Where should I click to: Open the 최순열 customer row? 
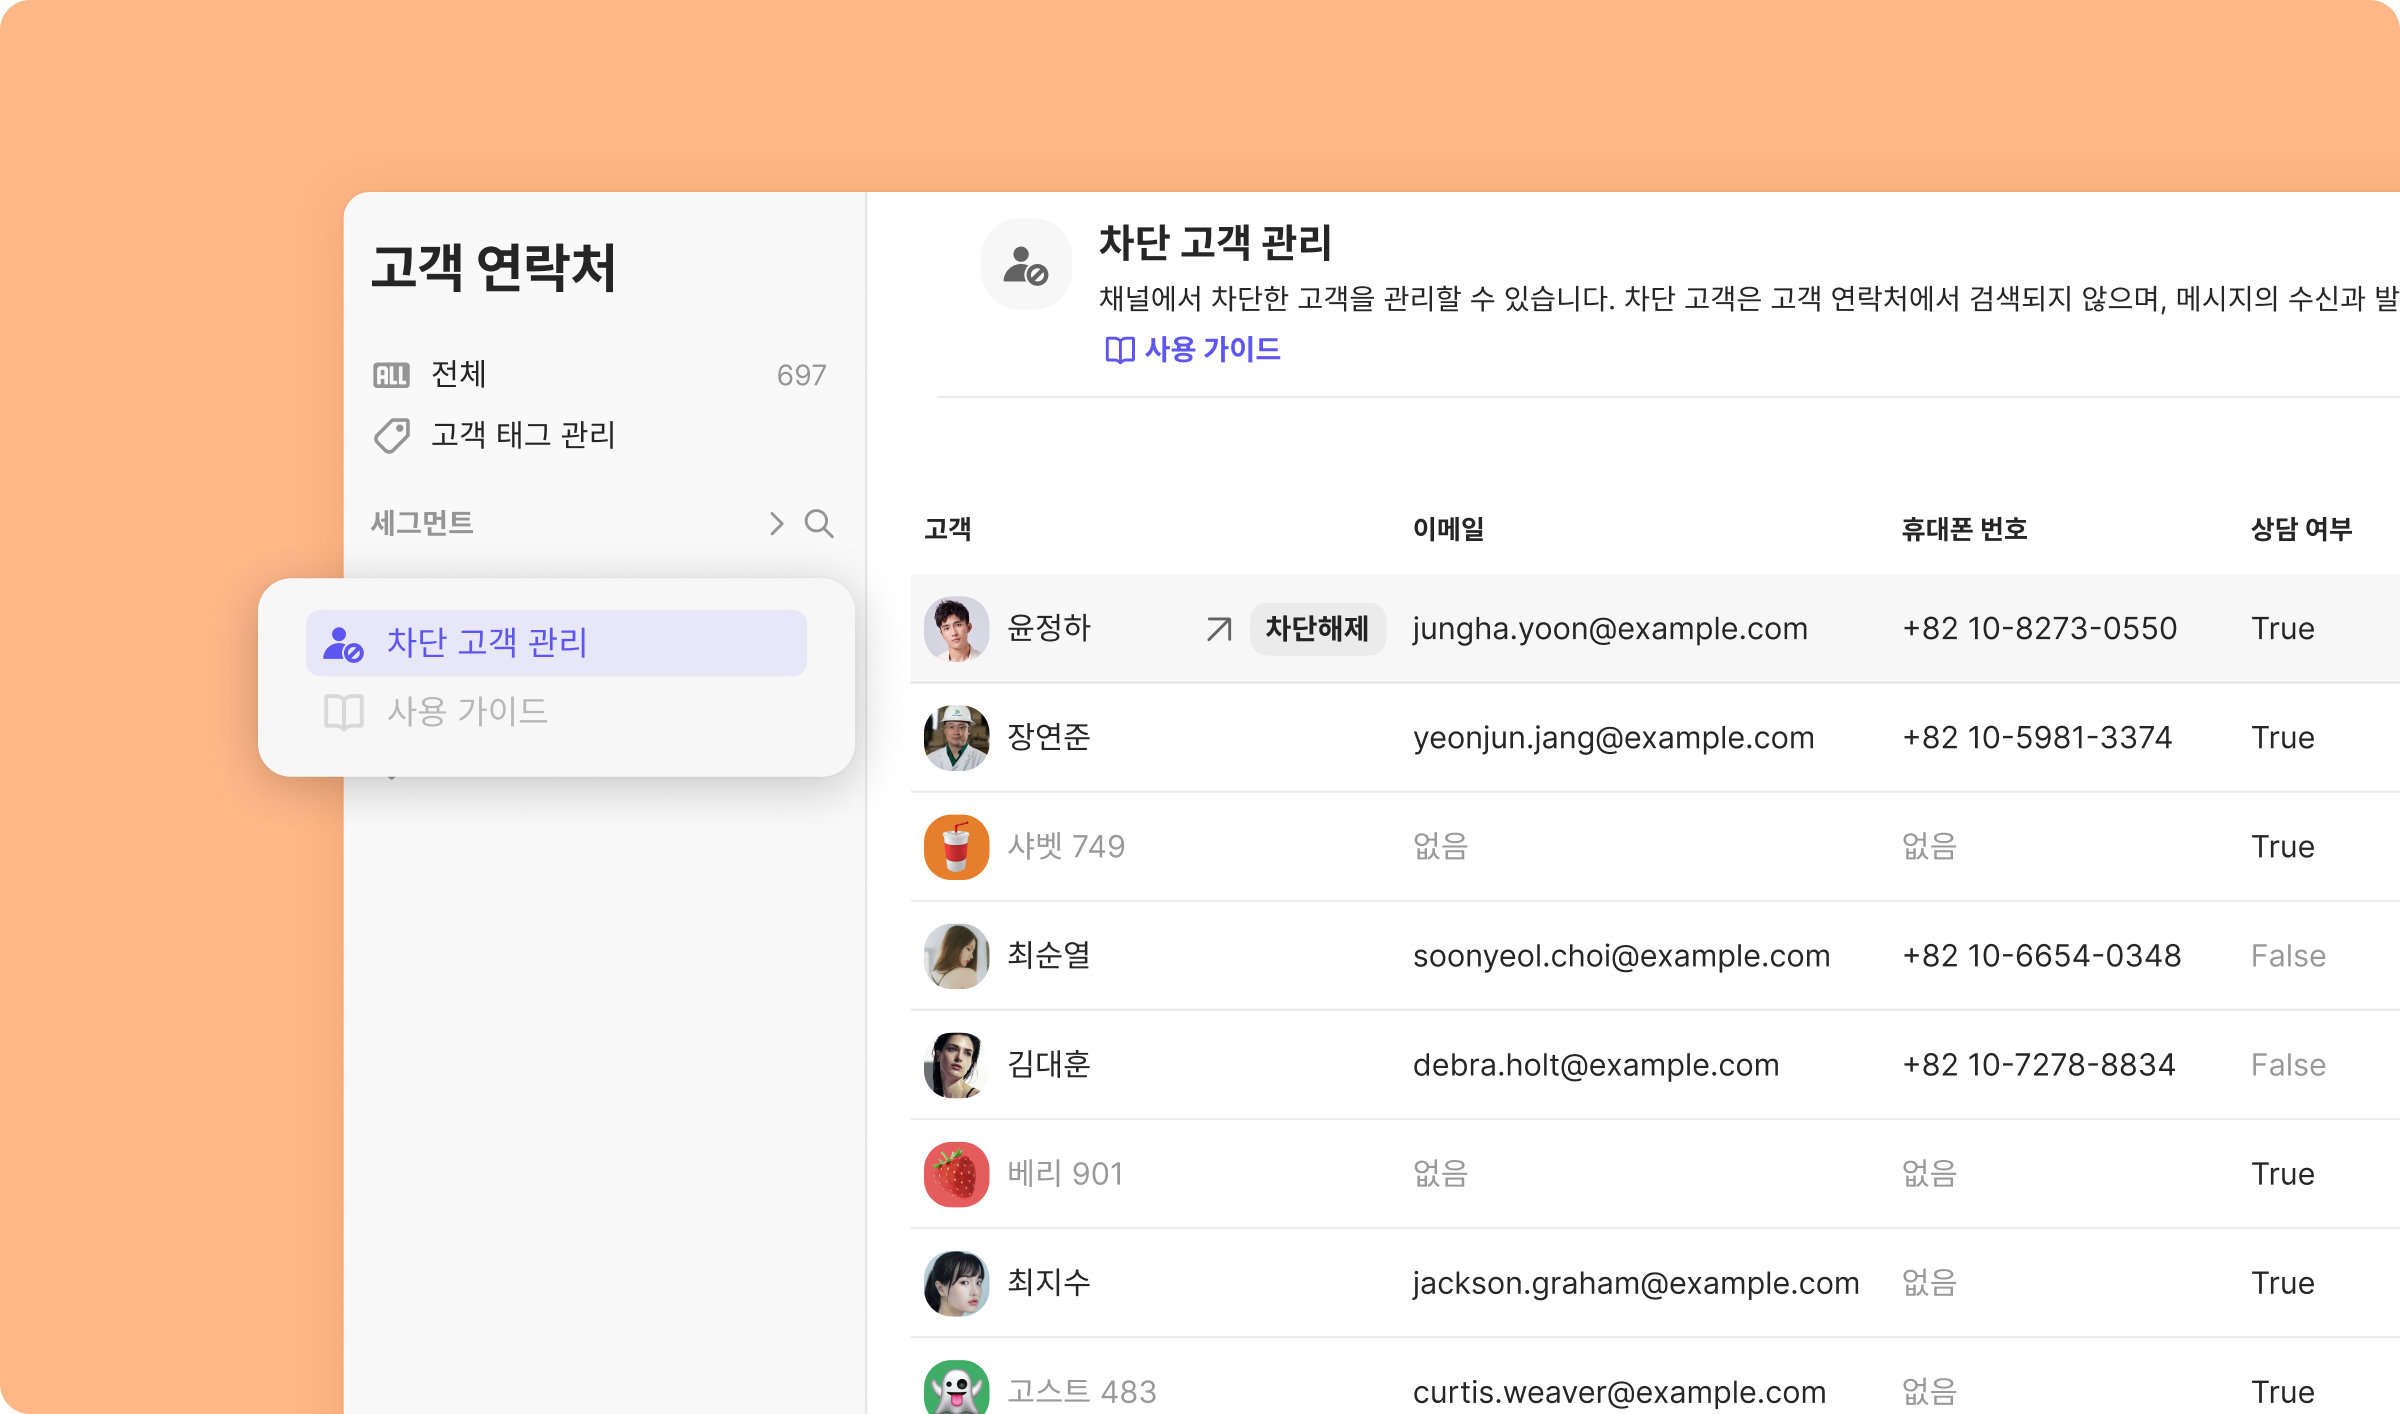click(x=1048, y=956)
